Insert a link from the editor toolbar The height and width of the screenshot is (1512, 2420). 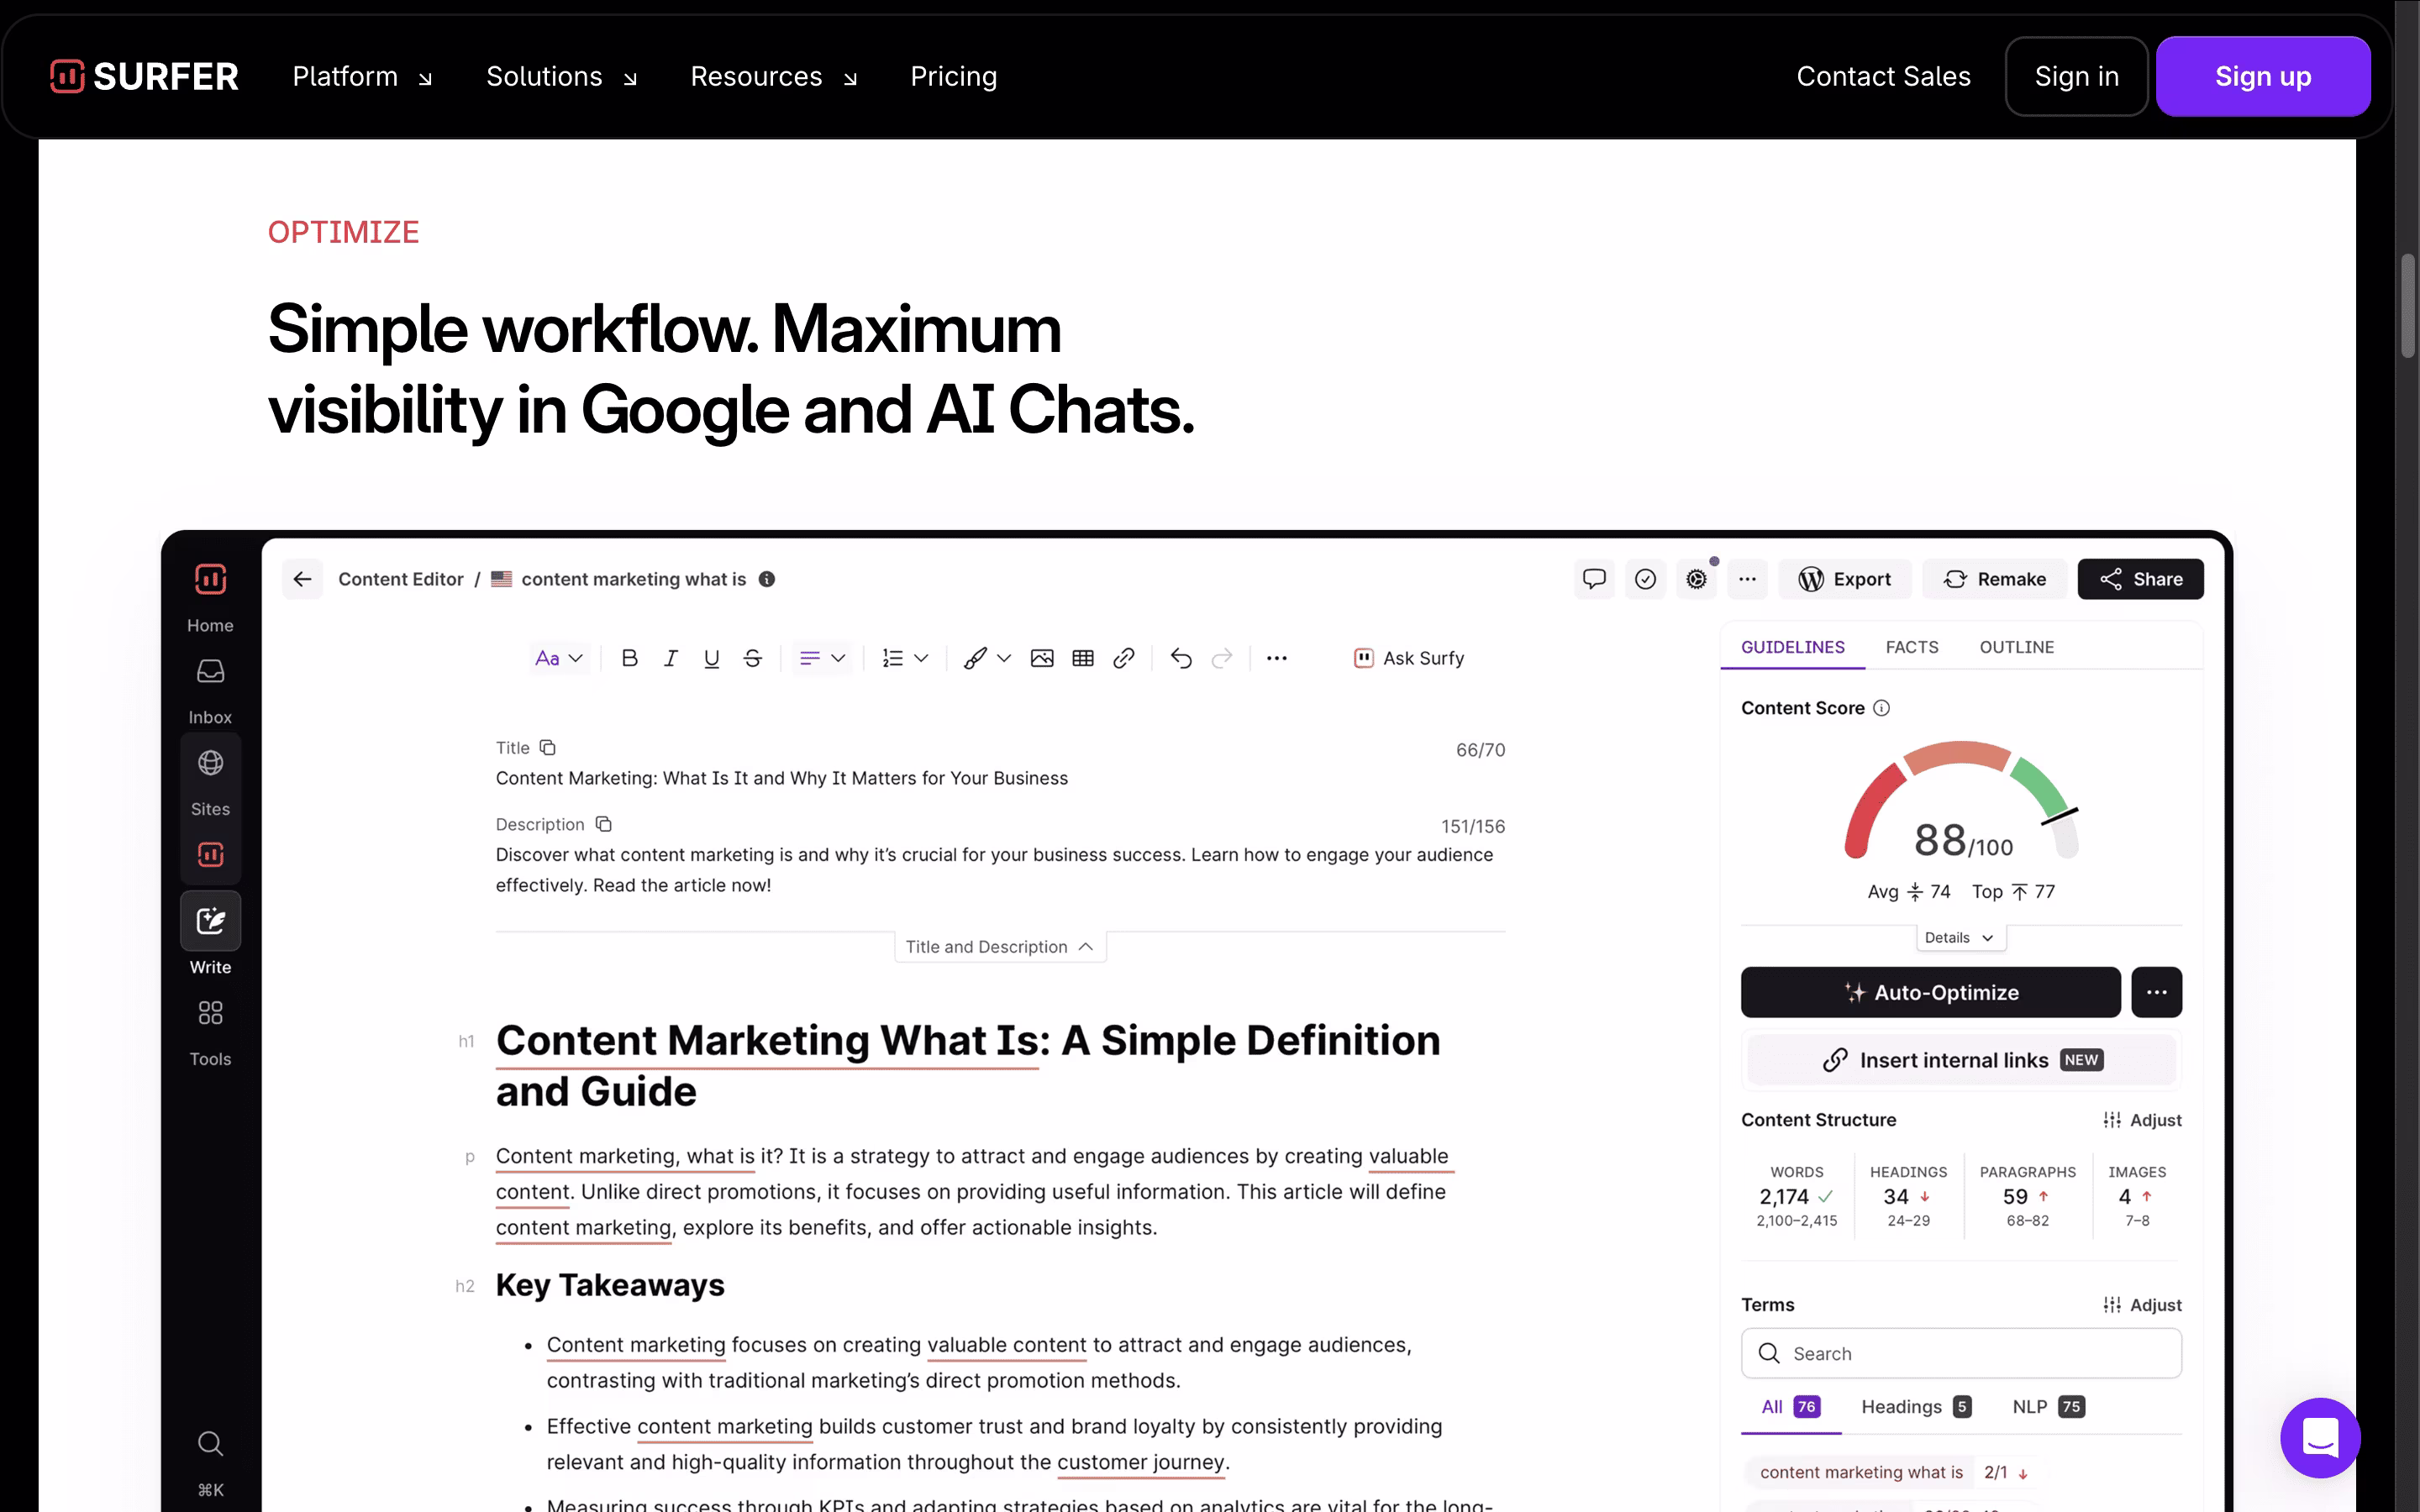click(1124, 658)
